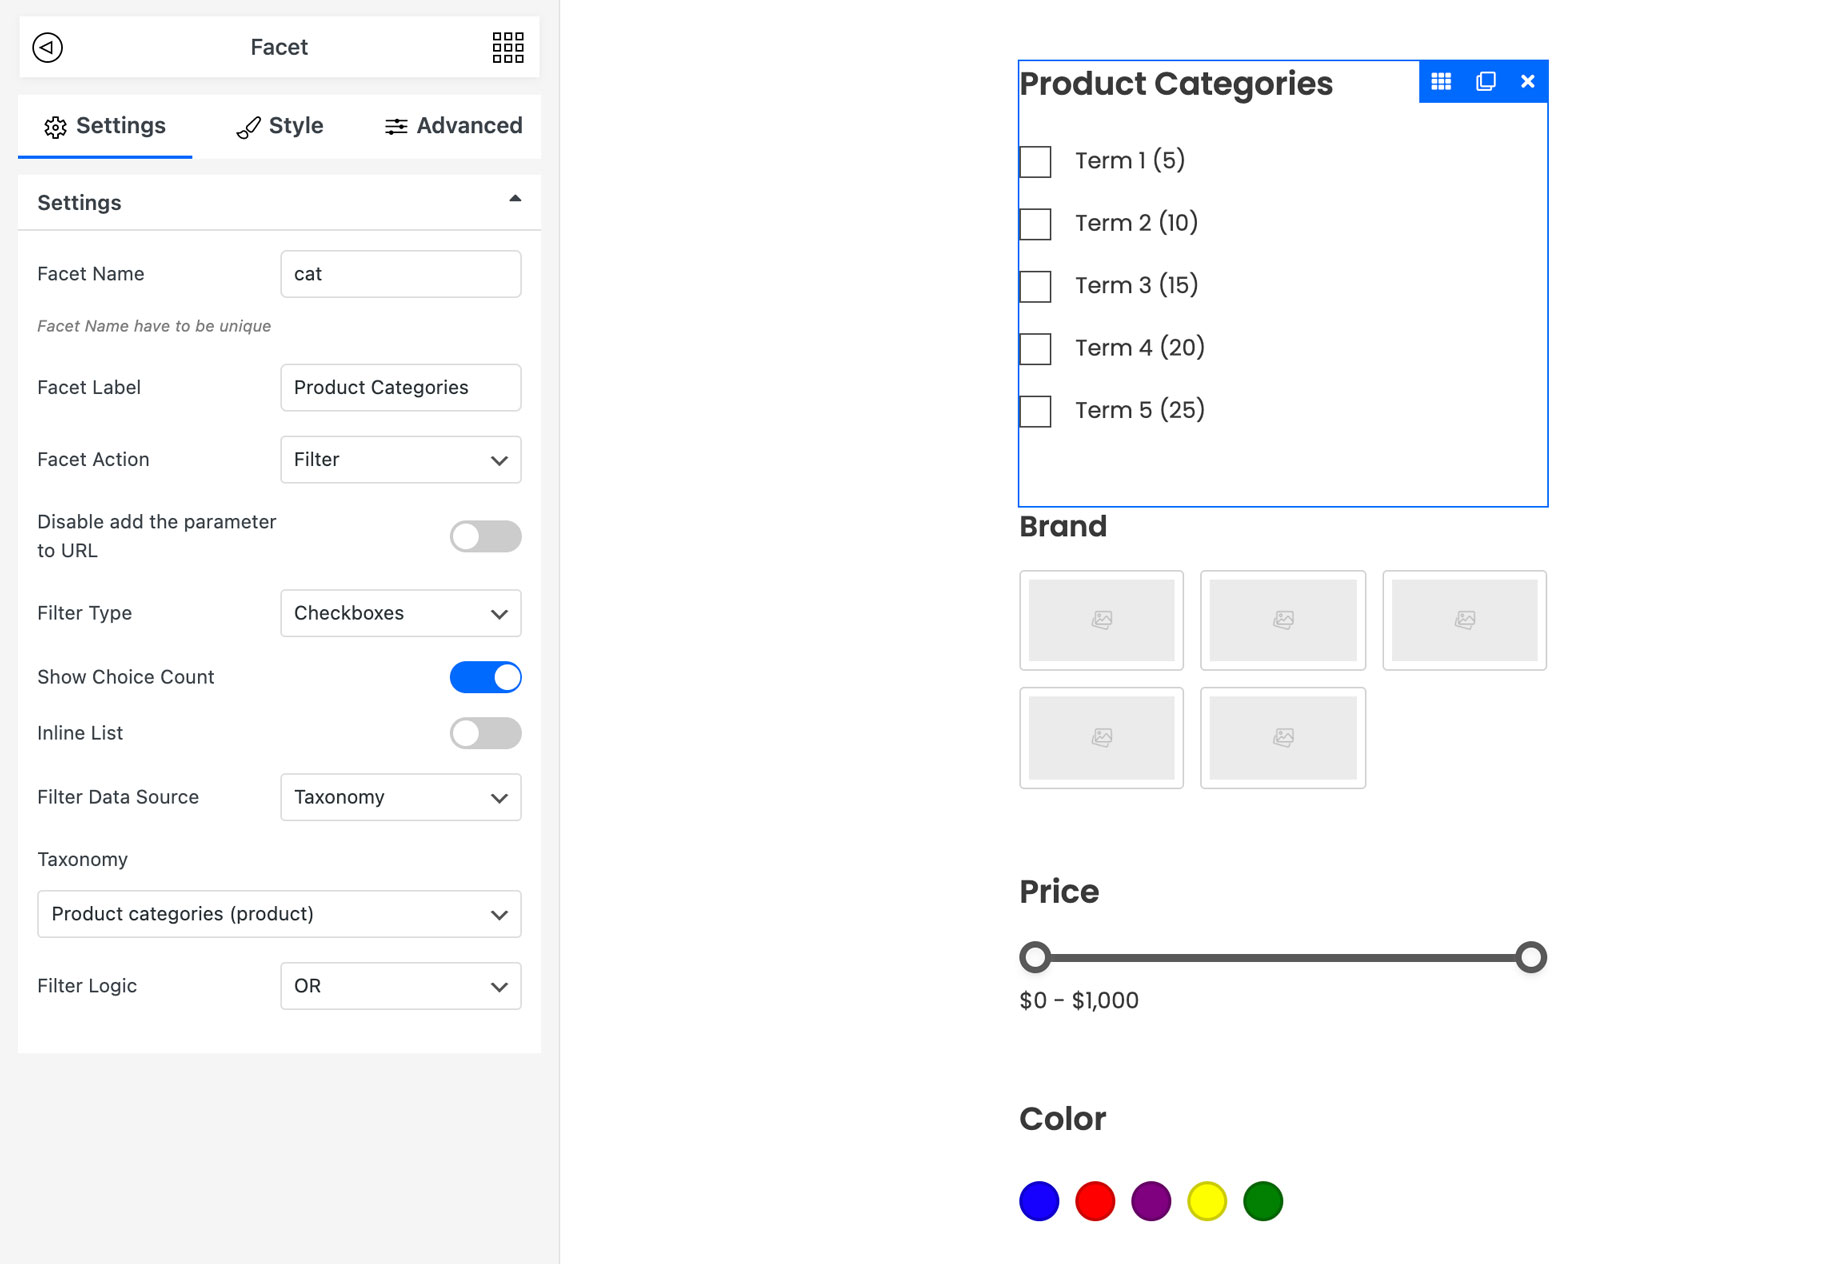Open the Facet Action dropdown

400,460
